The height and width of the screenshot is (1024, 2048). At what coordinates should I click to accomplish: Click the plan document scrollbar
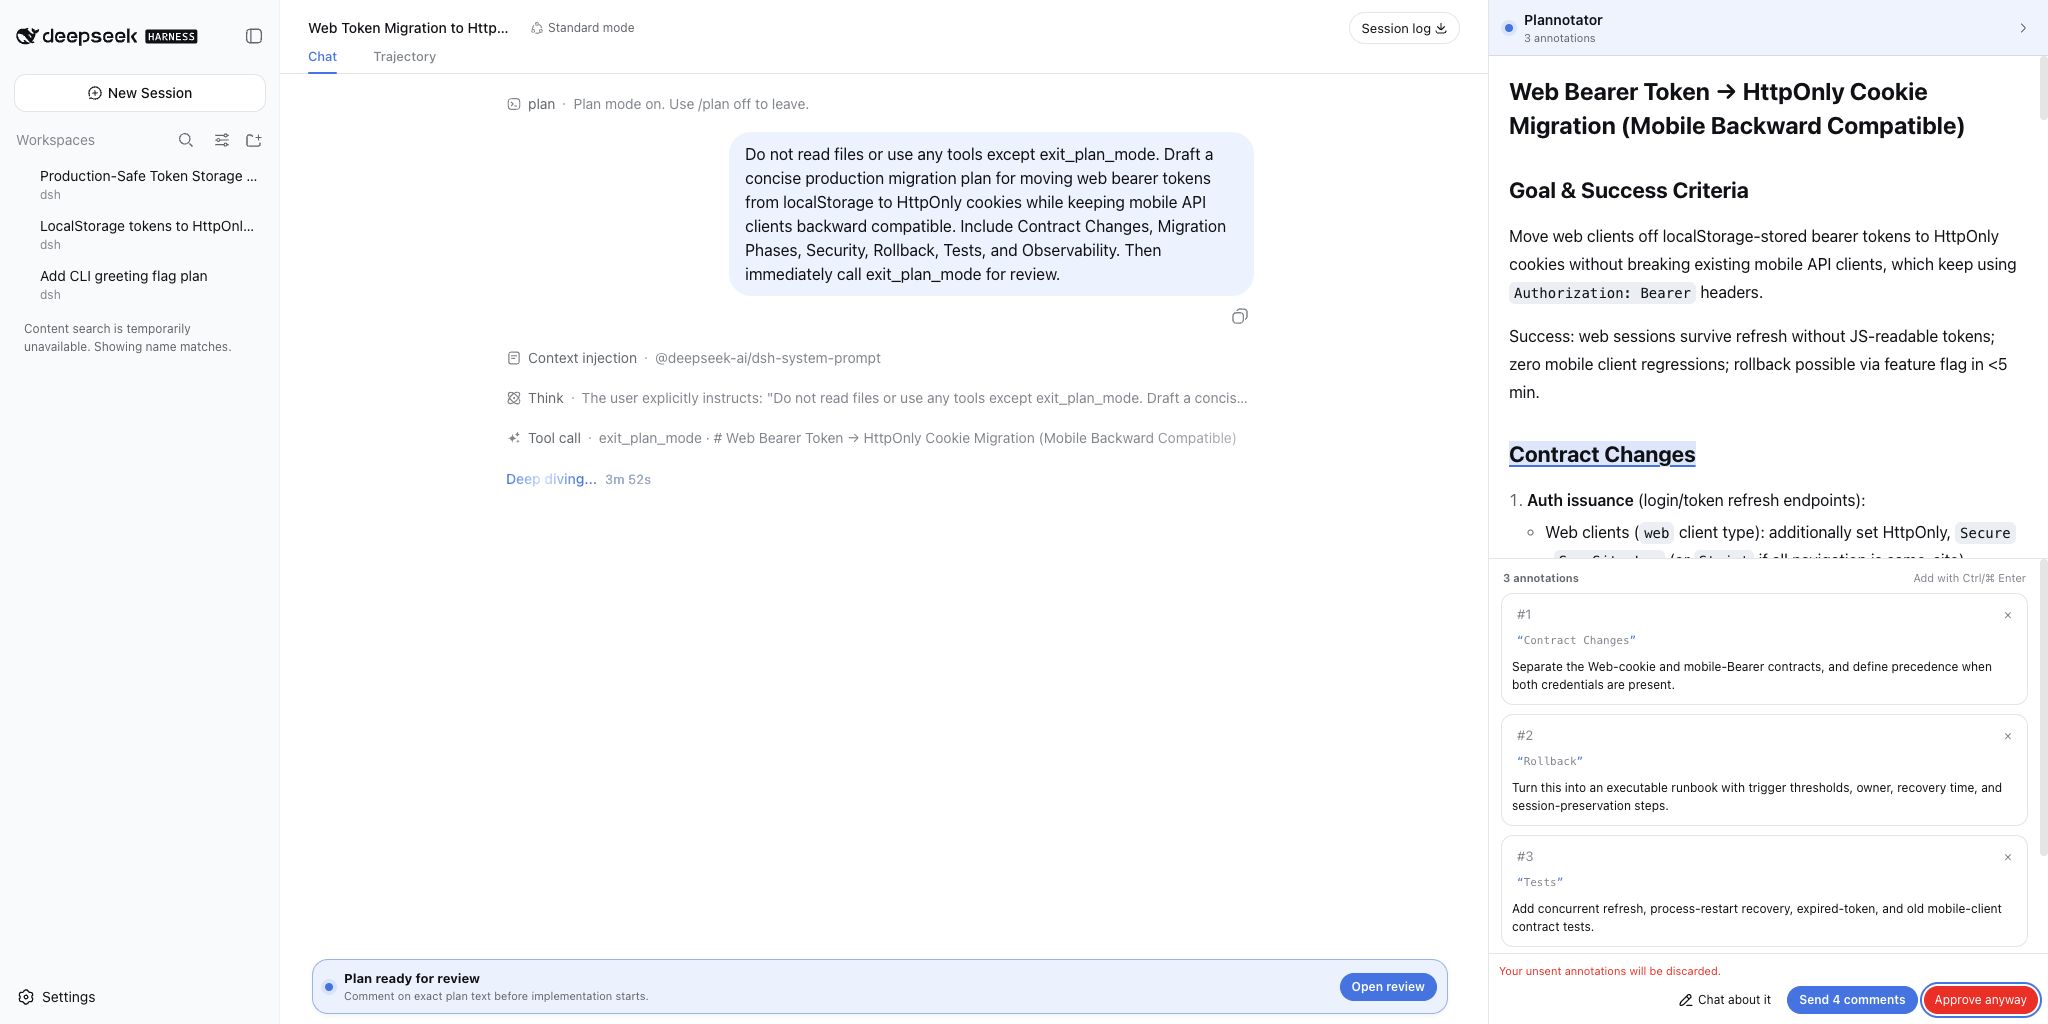click(x=2042, y=90)
